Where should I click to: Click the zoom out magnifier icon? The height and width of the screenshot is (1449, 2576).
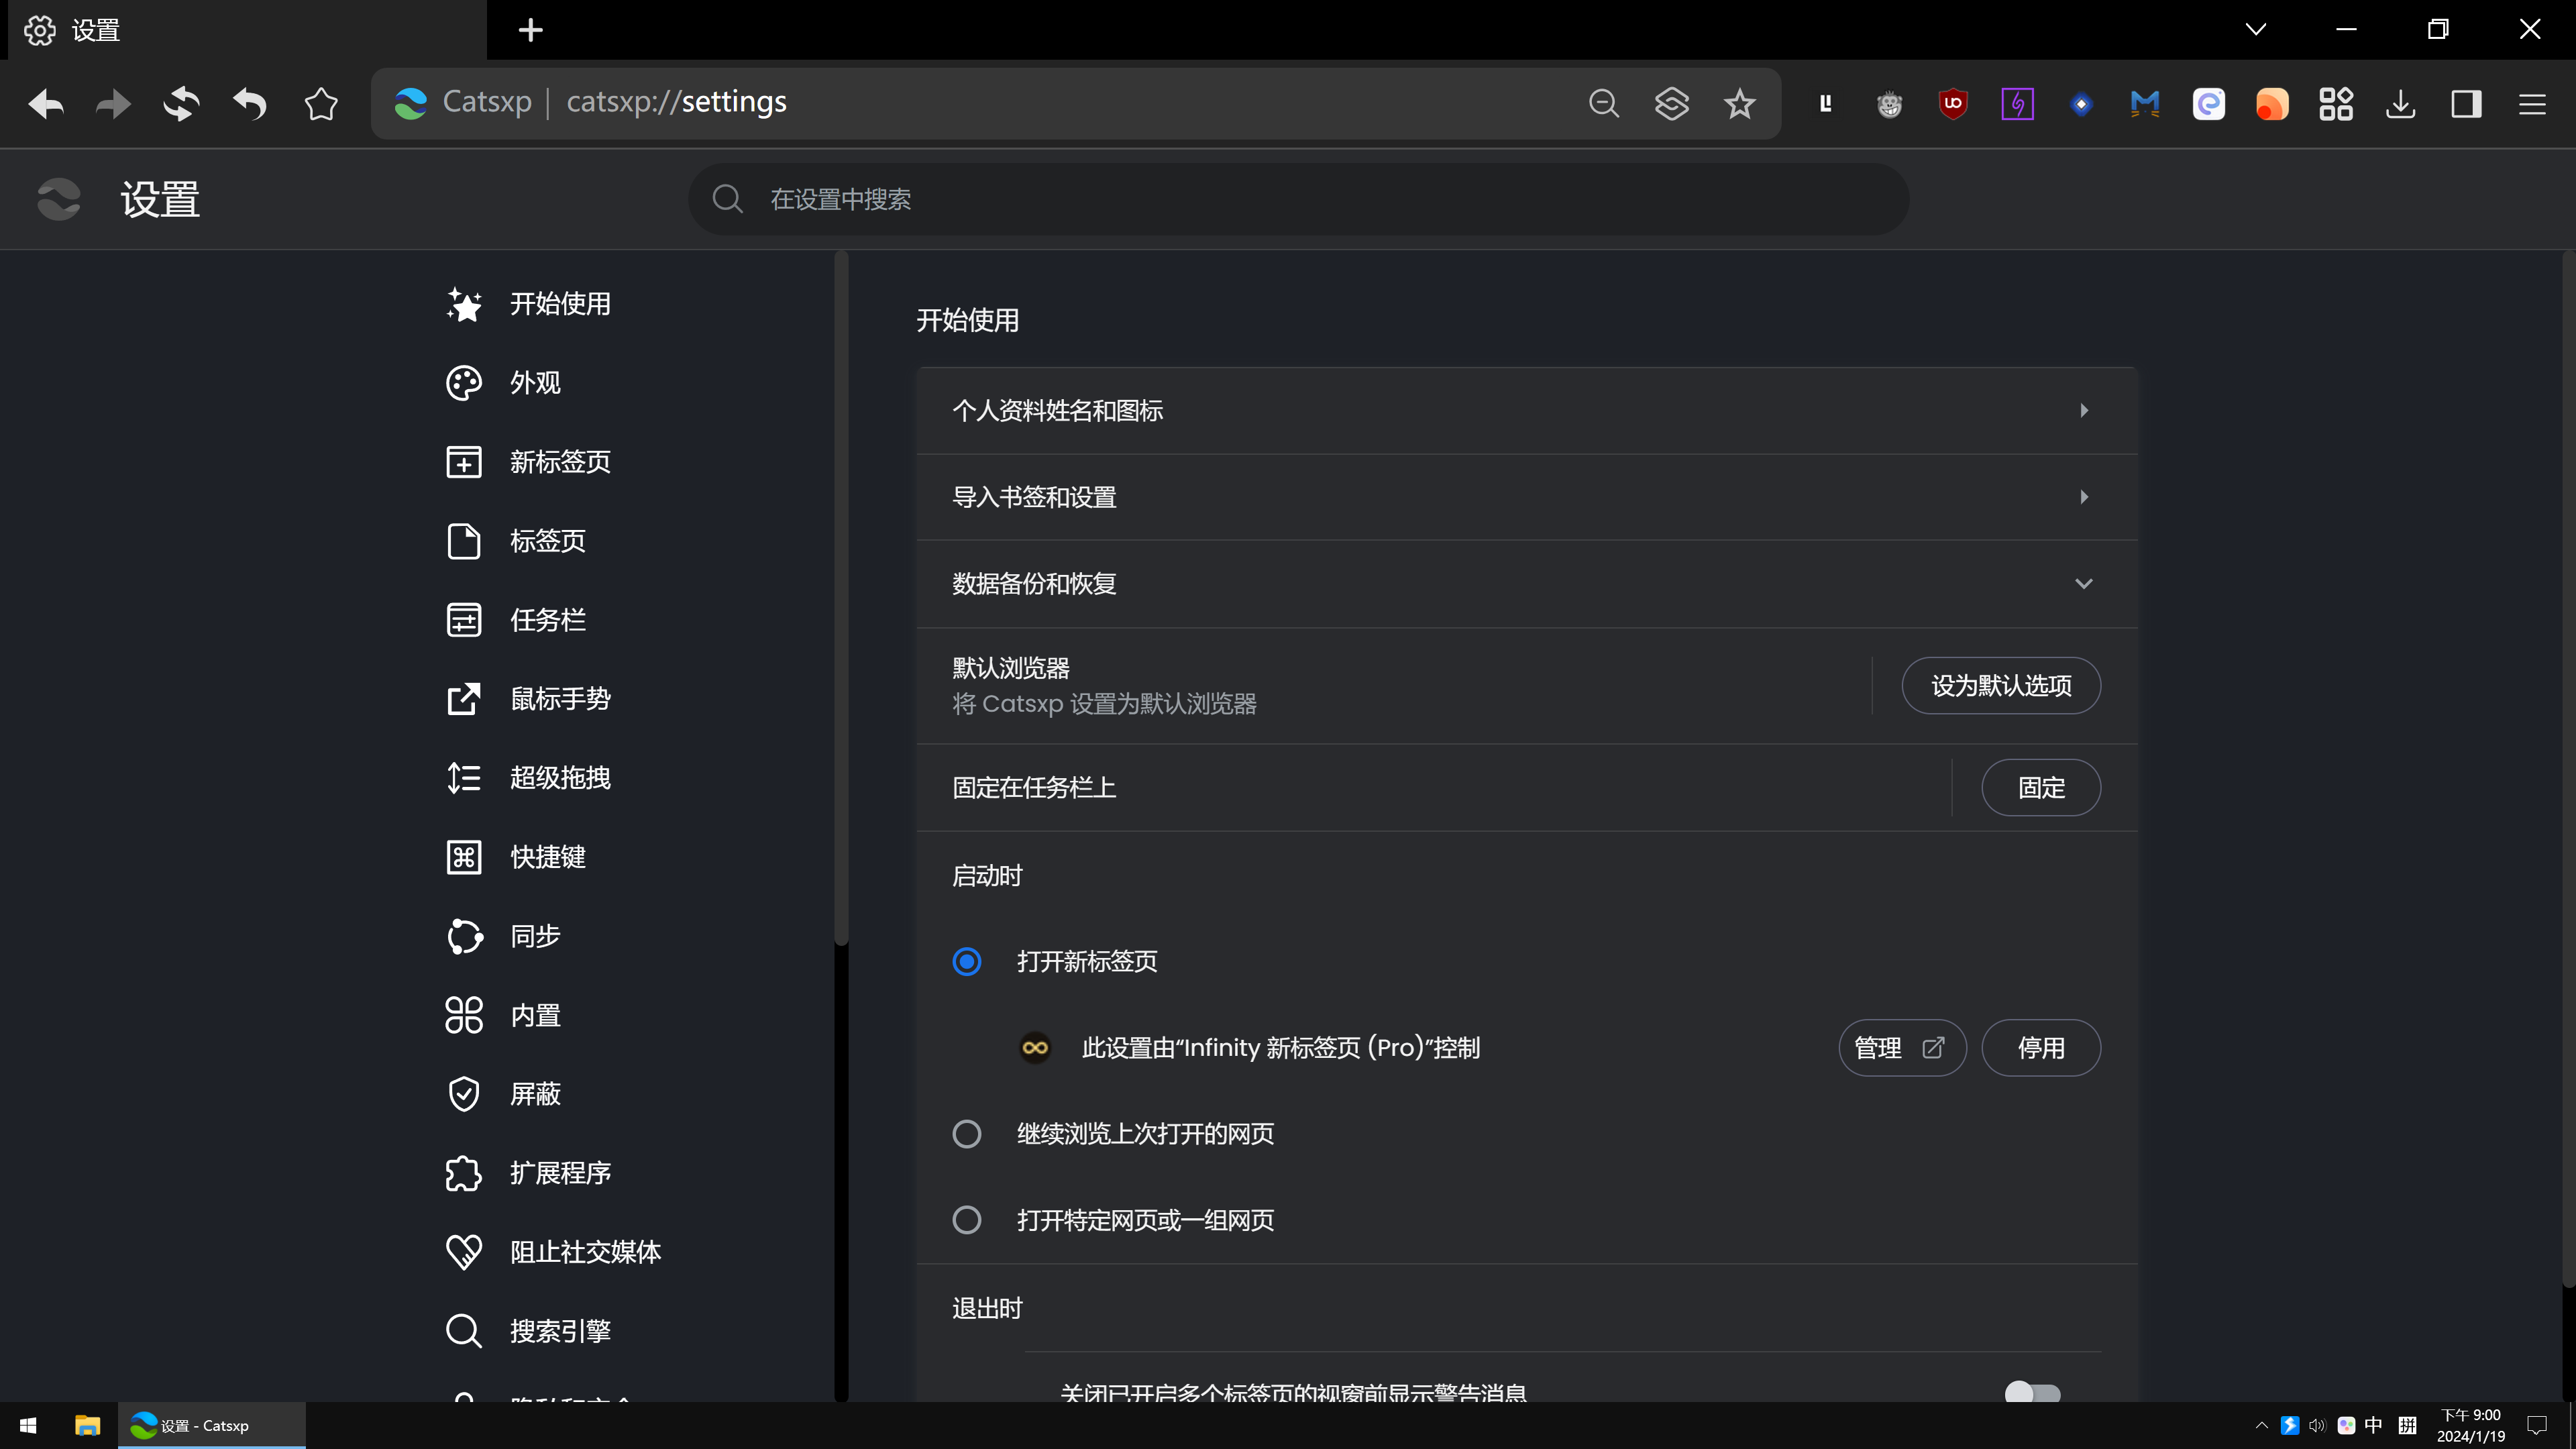tap(1603, 103)
